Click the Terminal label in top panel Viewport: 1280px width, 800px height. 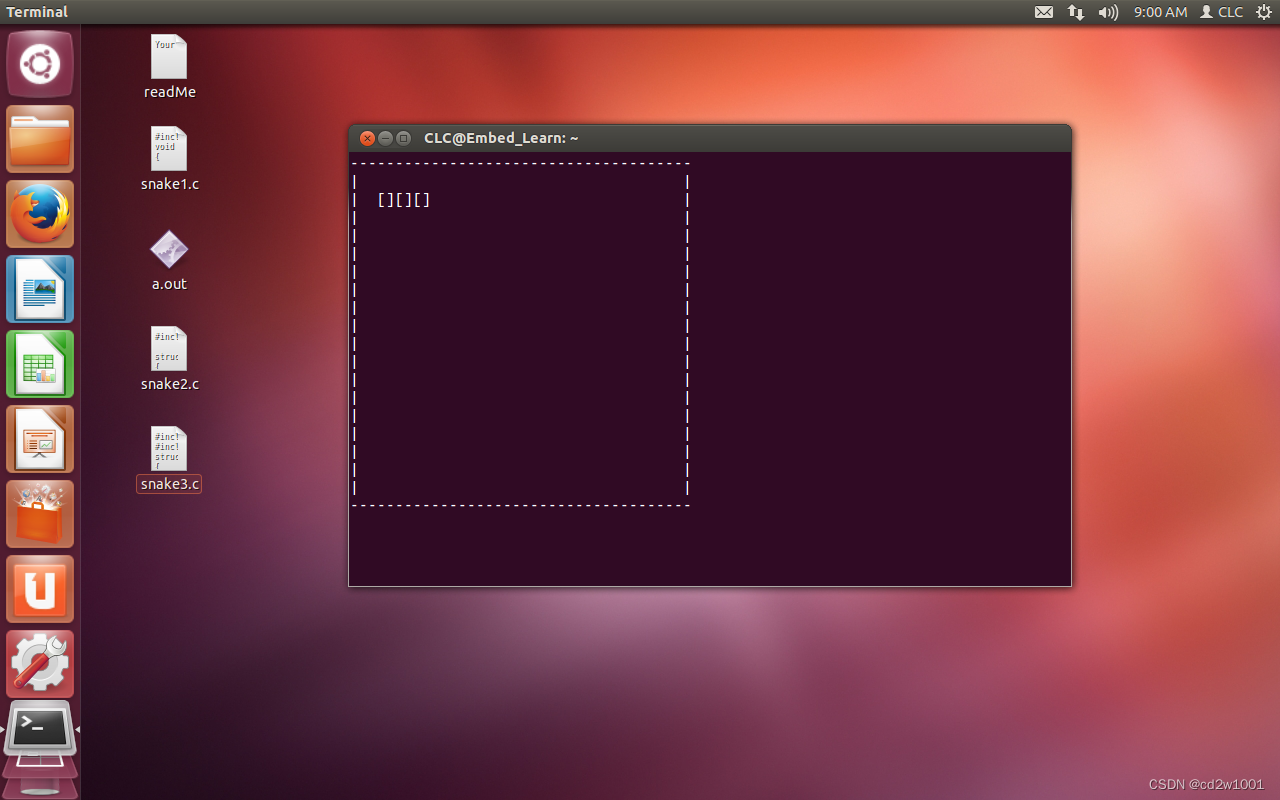(x=37, y=12)
